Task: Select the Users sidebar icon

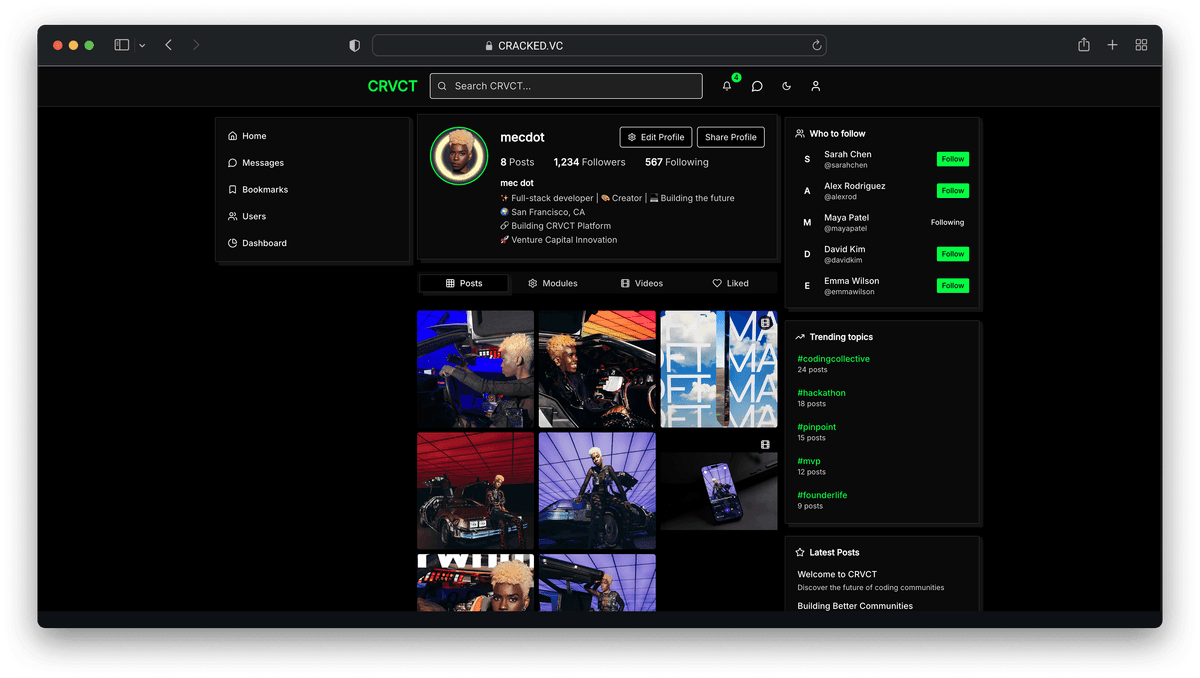Action: 232,216
